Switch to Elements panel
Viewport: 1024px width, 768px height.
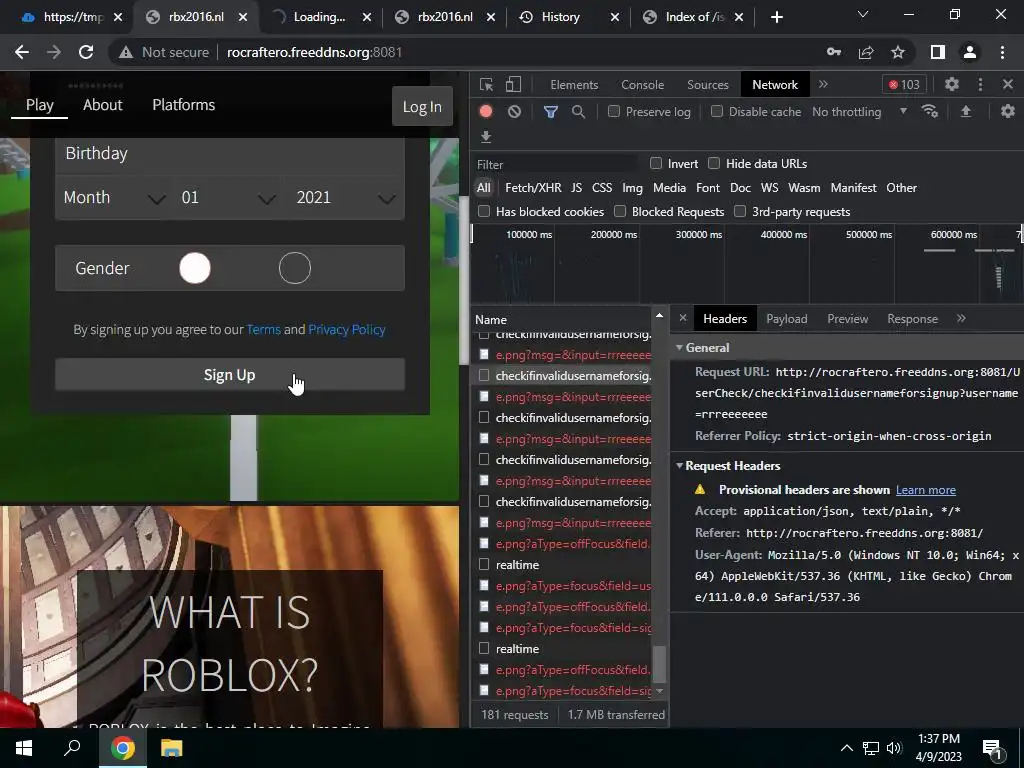pos(574,84)
